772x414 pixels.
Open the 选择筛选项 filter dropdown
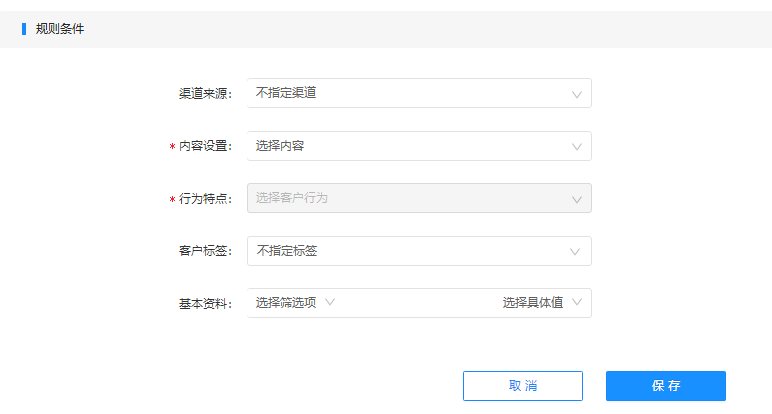tap(295, 302)
